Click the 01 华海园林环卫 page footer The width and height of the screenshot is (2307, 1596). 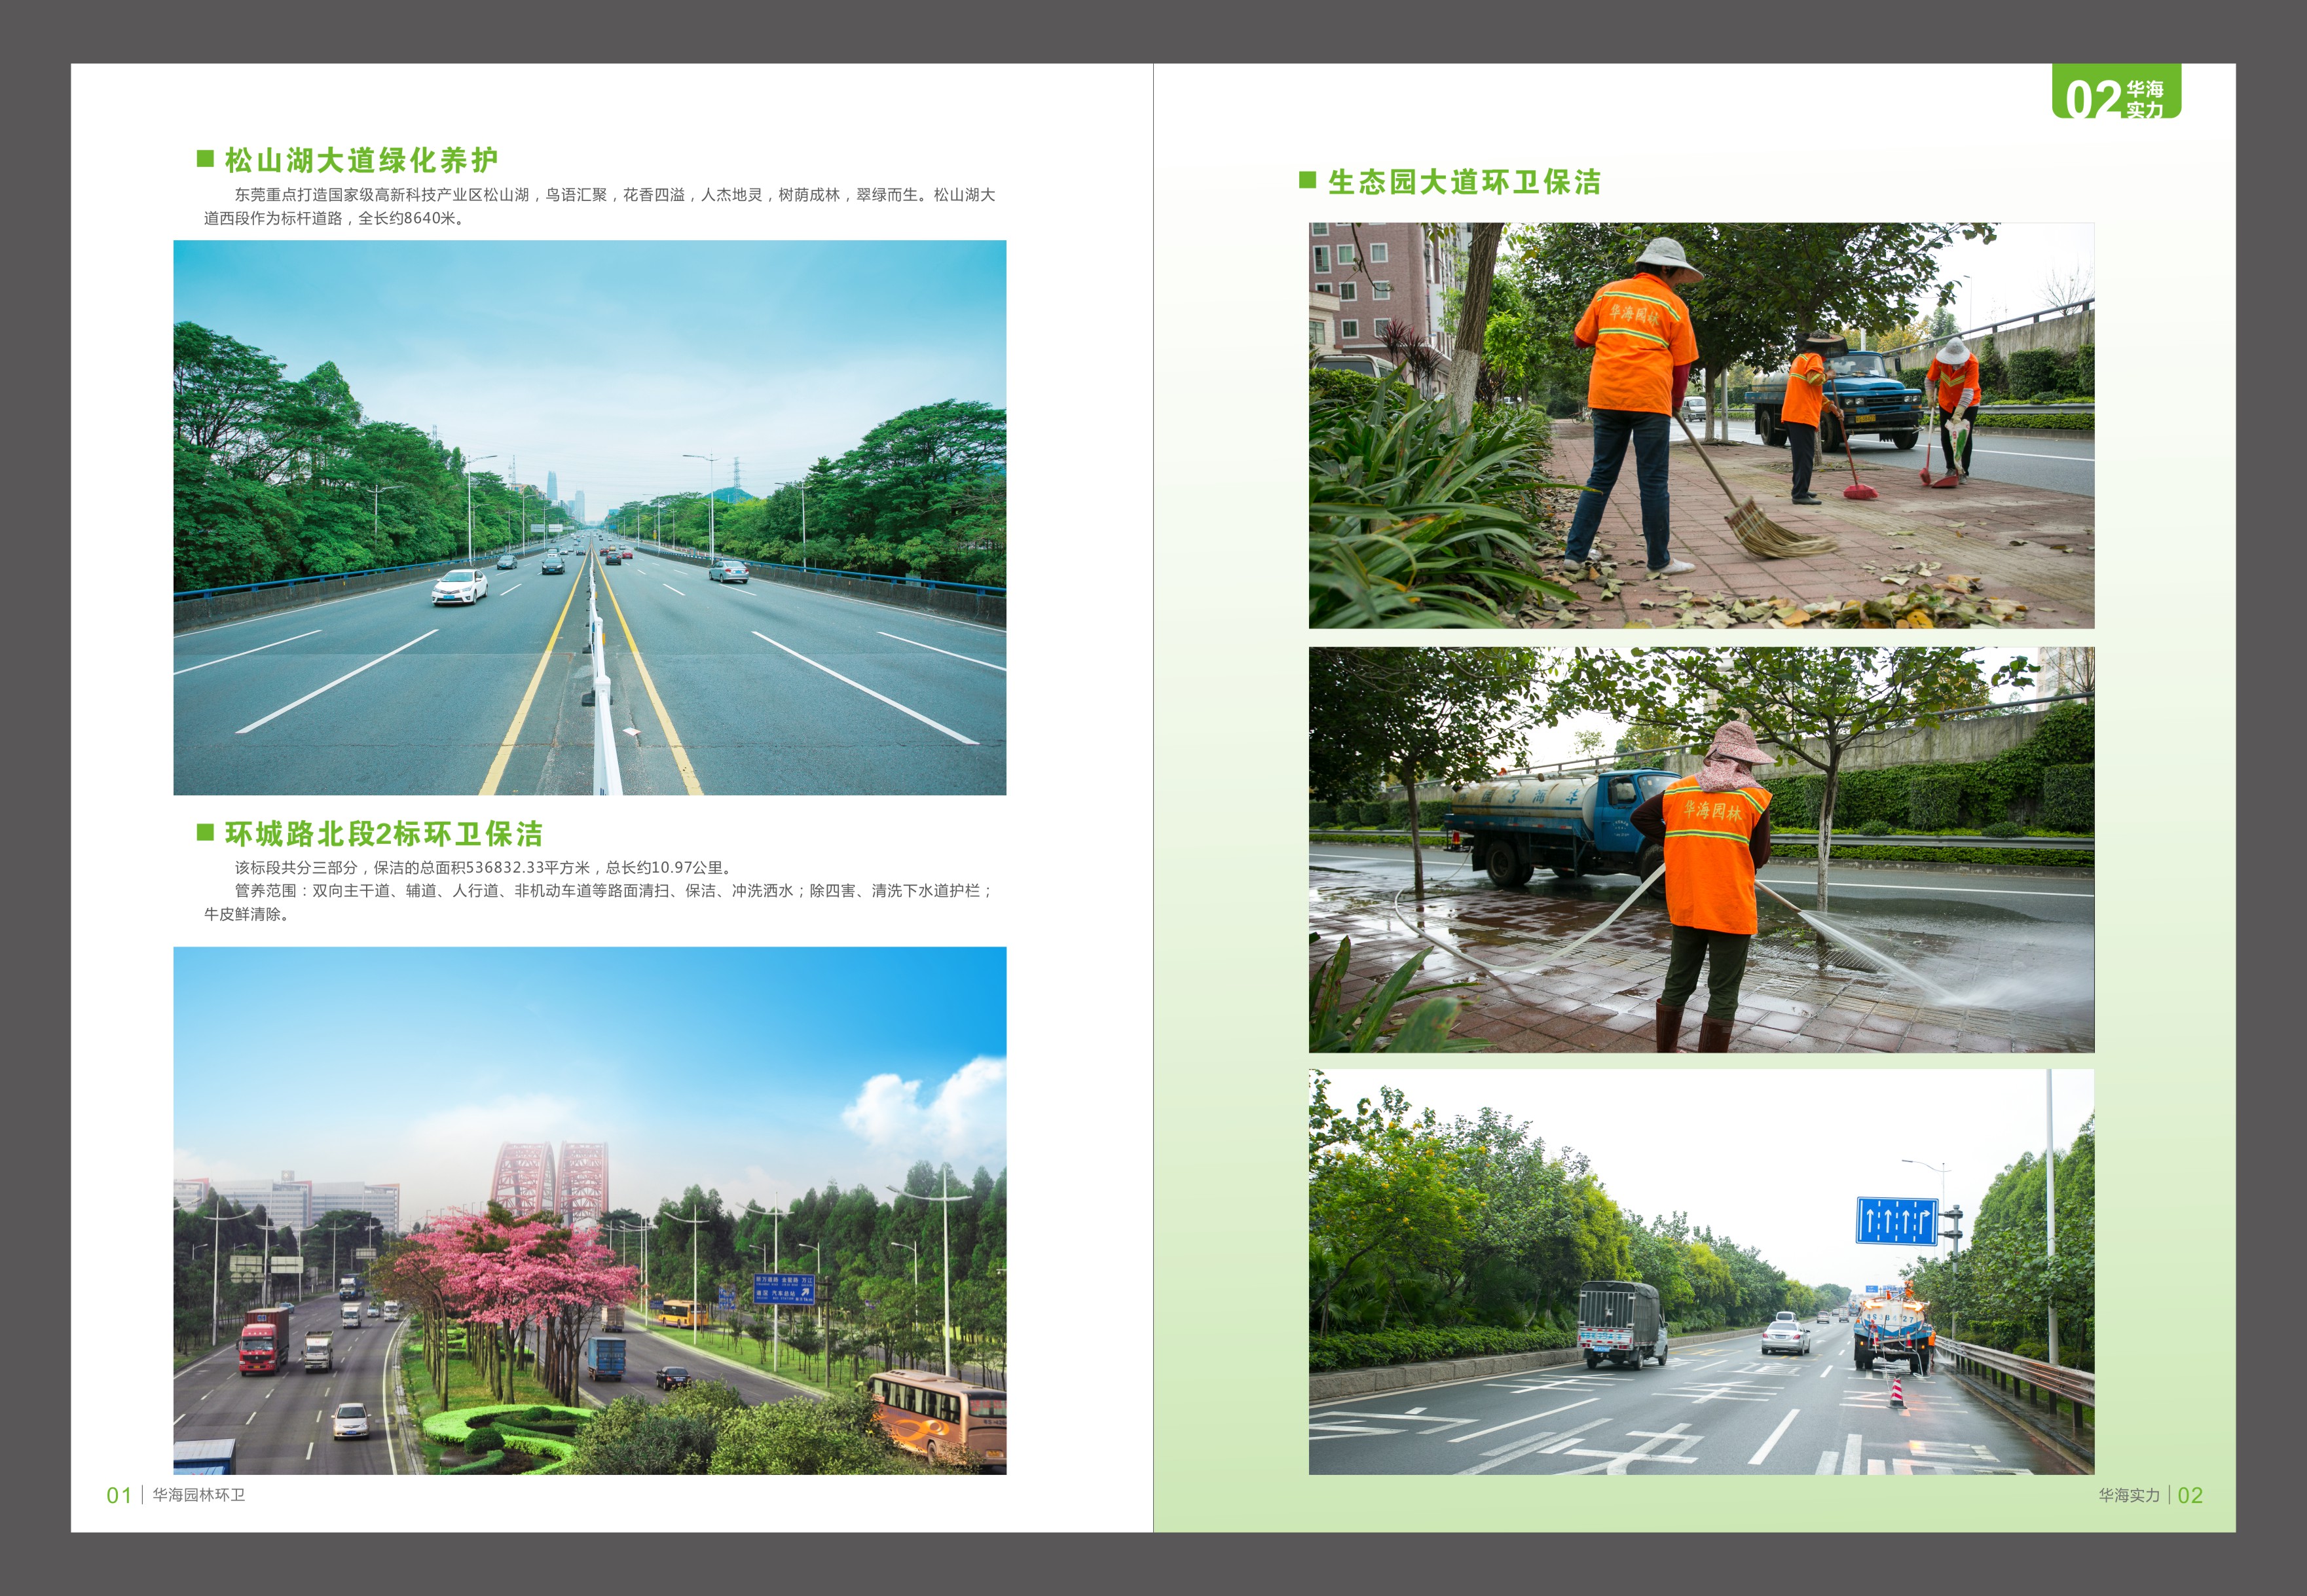tap(176, 1495)
